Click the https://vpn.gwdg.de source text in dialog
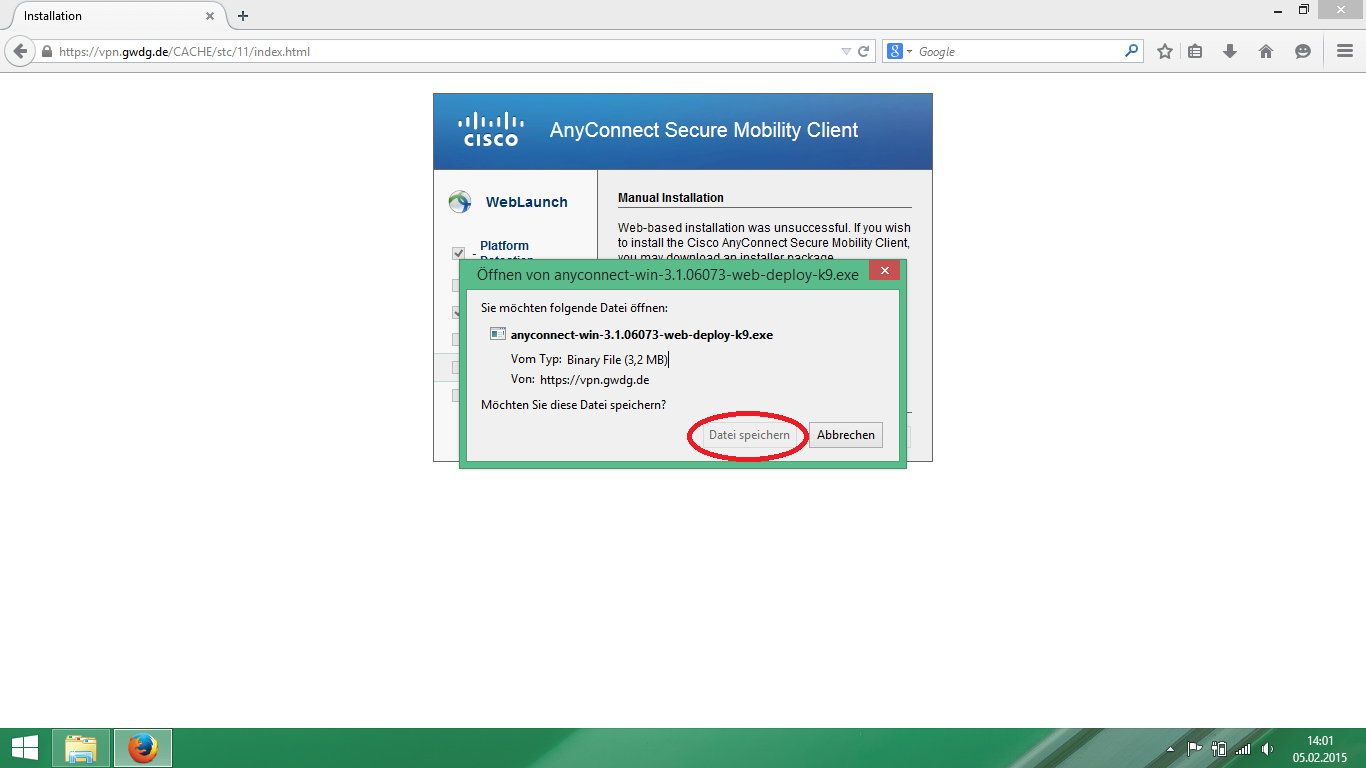This screenshot has width=1366, height=768. (x=595, y=380)
